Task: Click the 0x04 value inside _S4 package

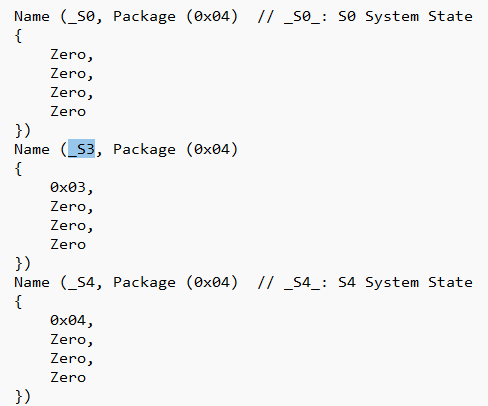Action: point(68,320)
